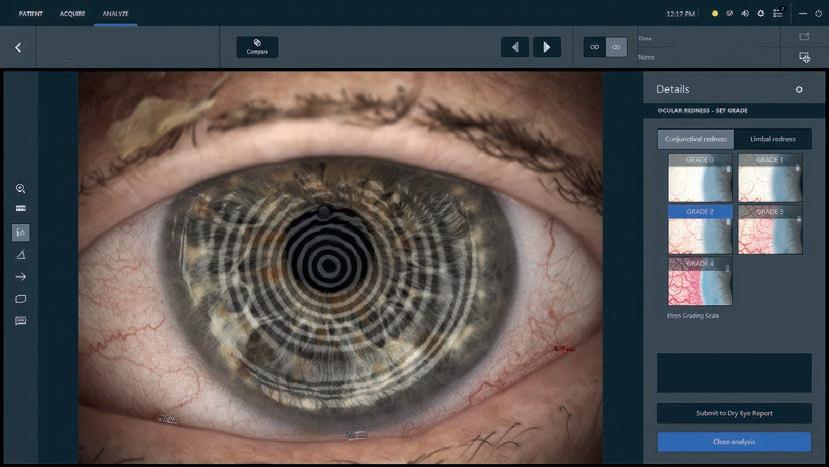Screen dimensions: 829x467
Task: Select the Limbal redness tab
Action: 772,139
